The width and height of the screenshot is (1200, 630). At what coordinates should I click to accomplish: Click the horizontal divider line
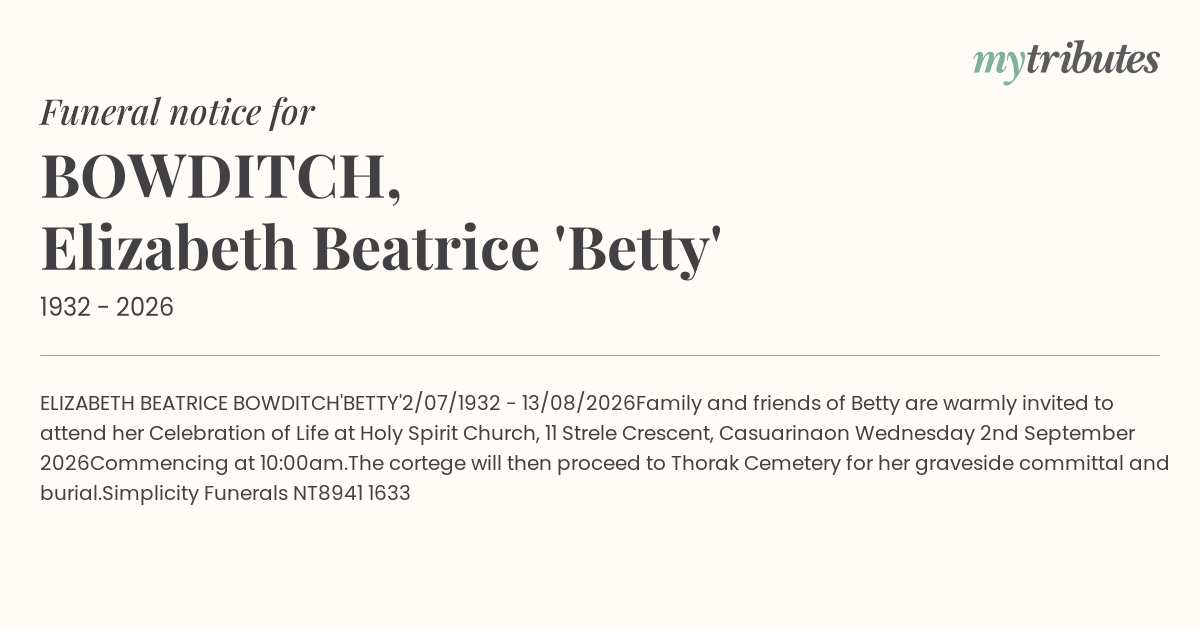click(600, 355)
